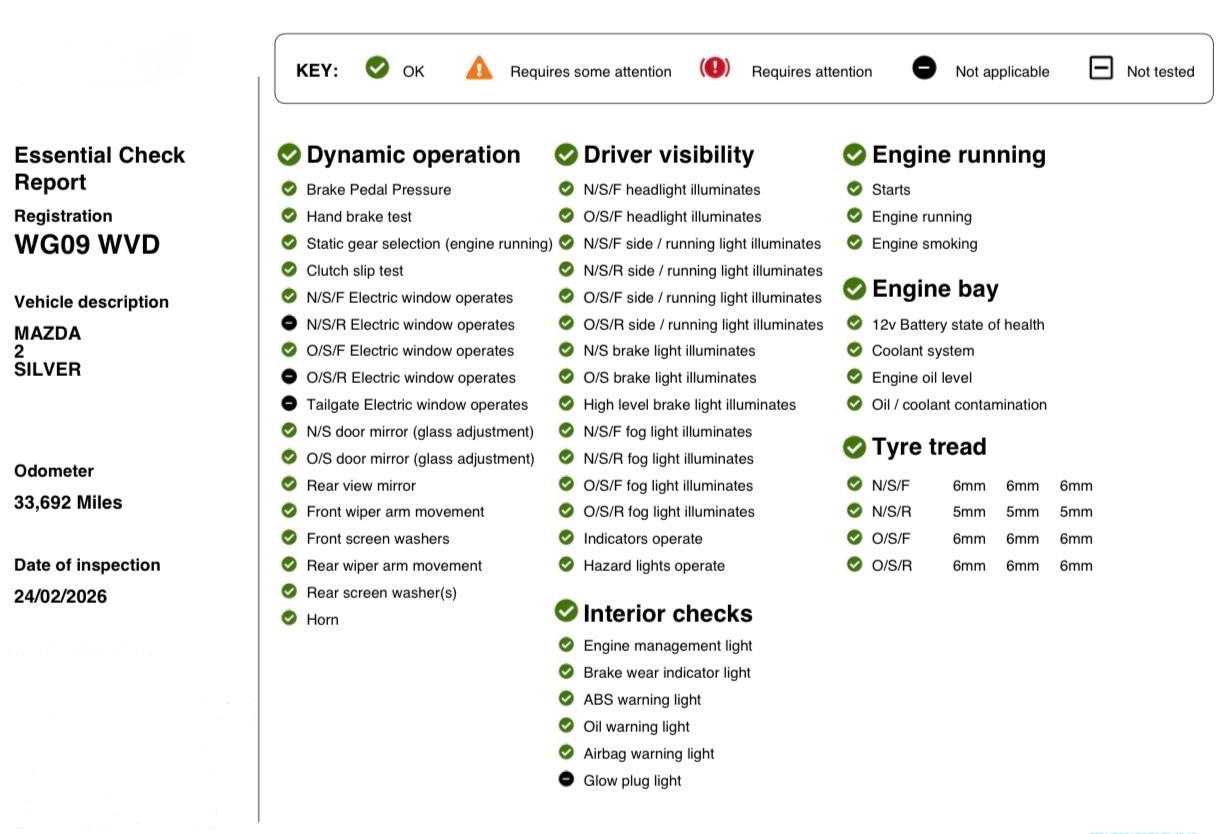Click the Not tested square key icon
The width and height of the screenshot is (1226, 834).
point(1101,69)
